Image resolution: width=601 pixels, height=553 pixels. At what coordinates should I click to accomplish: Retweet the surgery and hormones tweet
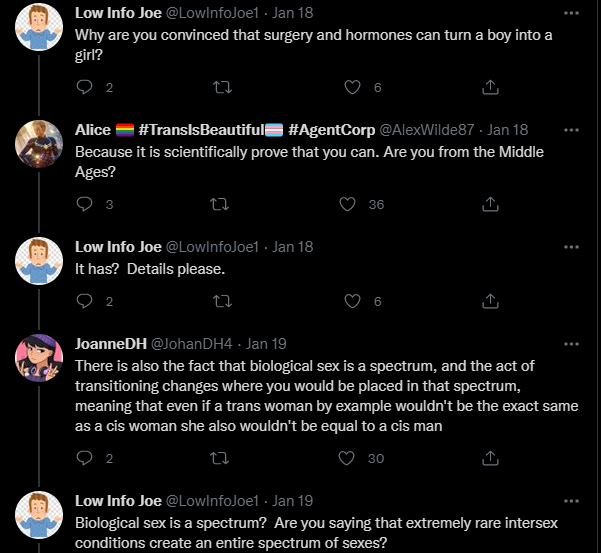(x=222, y=87)
